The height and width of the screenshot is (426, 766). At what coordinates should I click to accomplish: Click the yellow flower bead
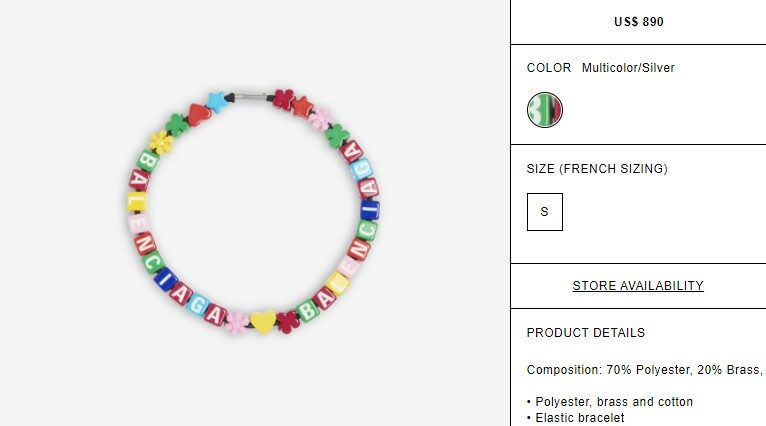tap(161, 142)
